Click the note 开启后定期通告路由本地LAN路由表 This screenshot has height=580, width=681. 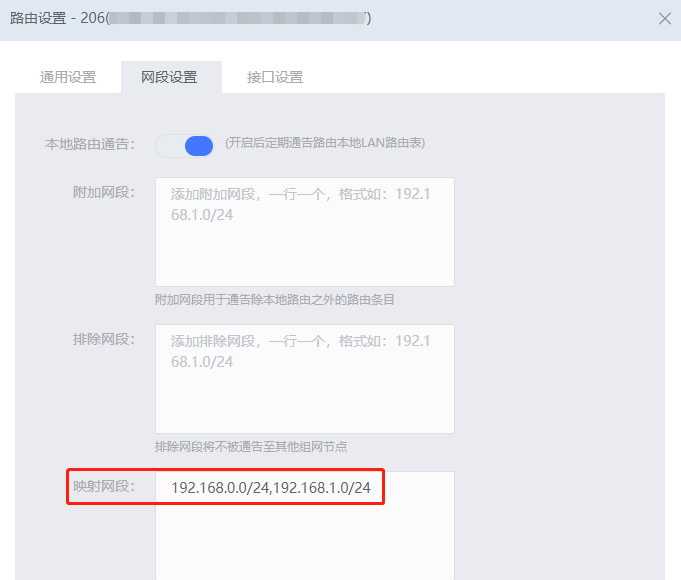point(325,143)
